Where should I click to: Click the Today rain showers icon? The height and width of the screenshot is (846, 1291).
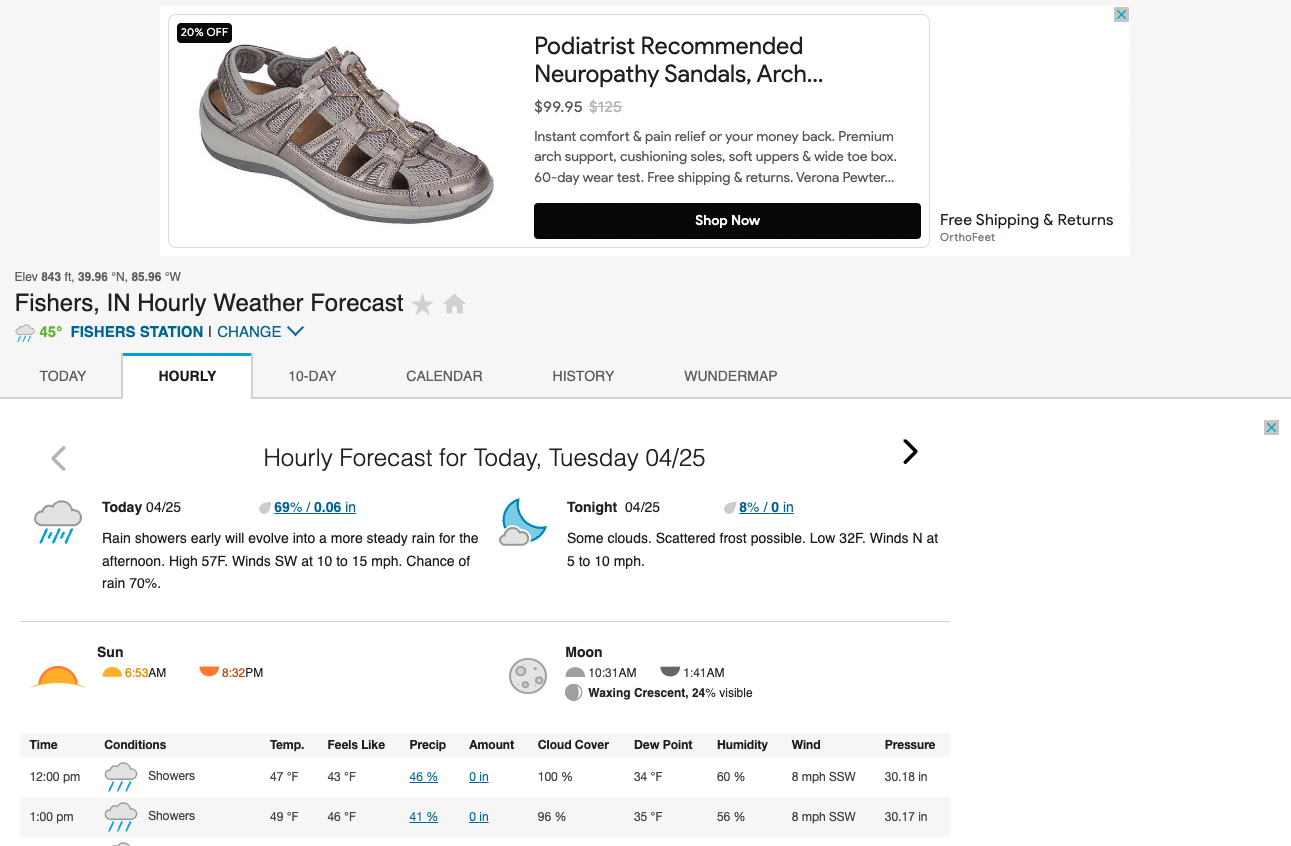(58, 522)
